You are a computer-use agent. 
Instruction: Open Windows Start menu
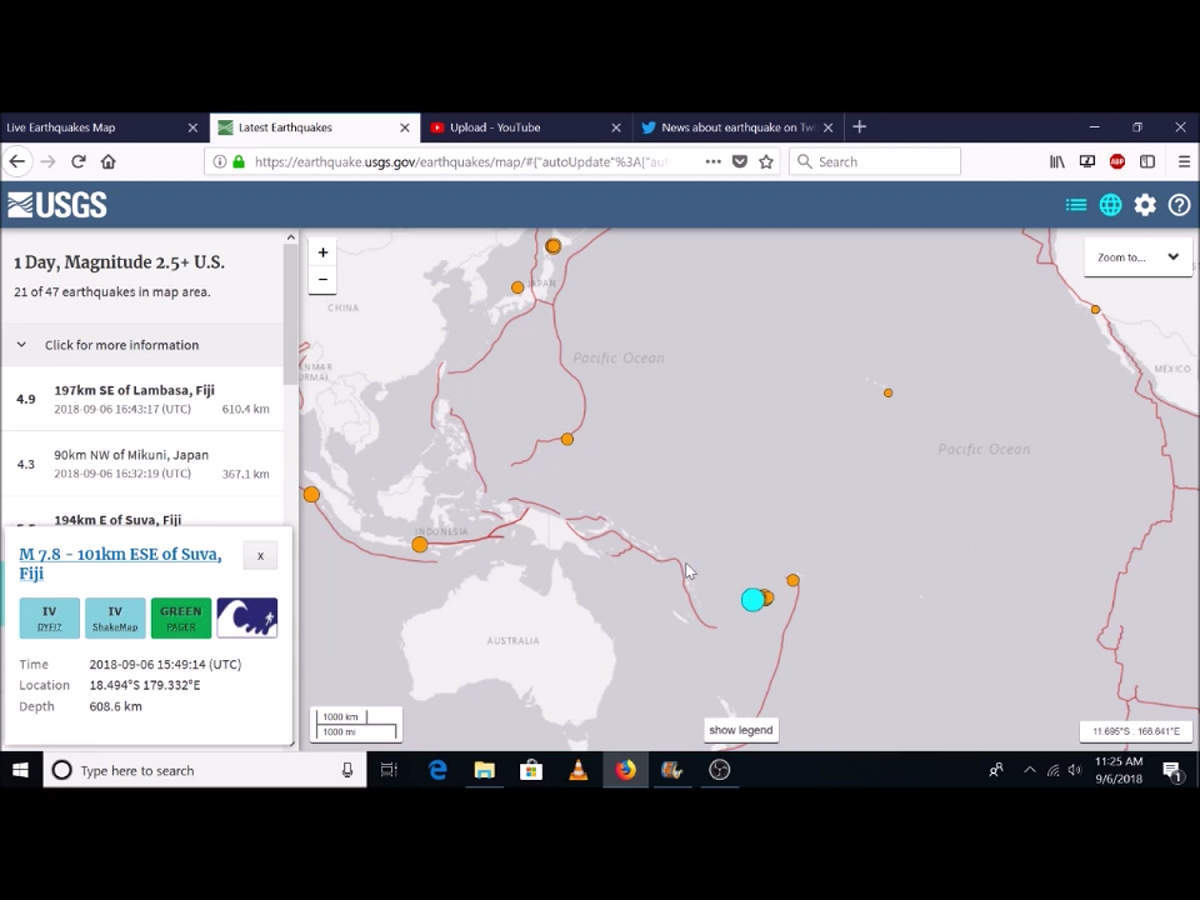coord(20,770)
